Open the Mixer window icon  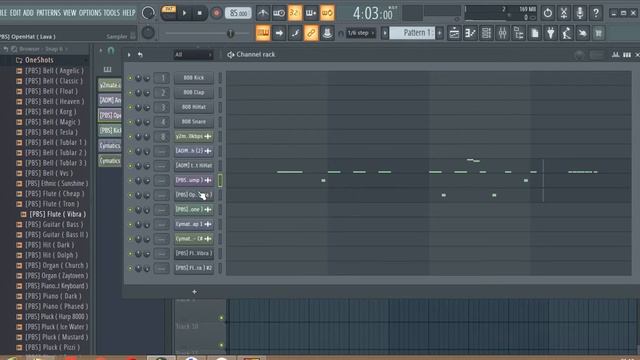coord(502,33)
